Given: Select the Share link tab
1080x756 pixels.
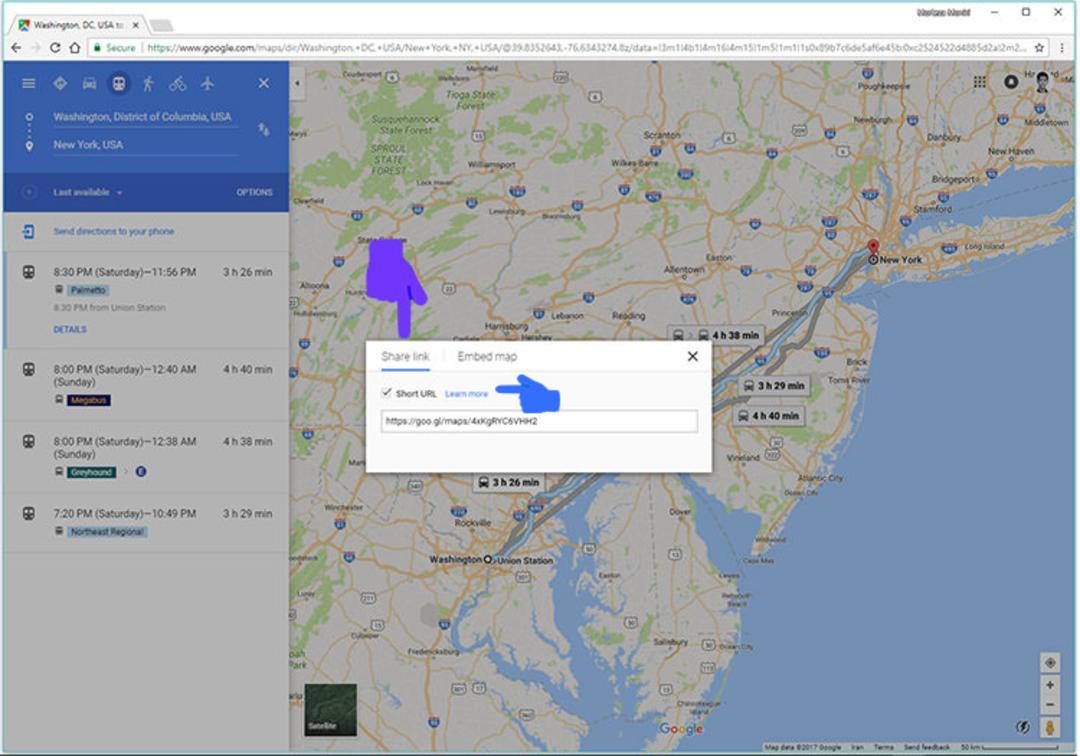Looking at the screenshot, I should pos(405,356).
